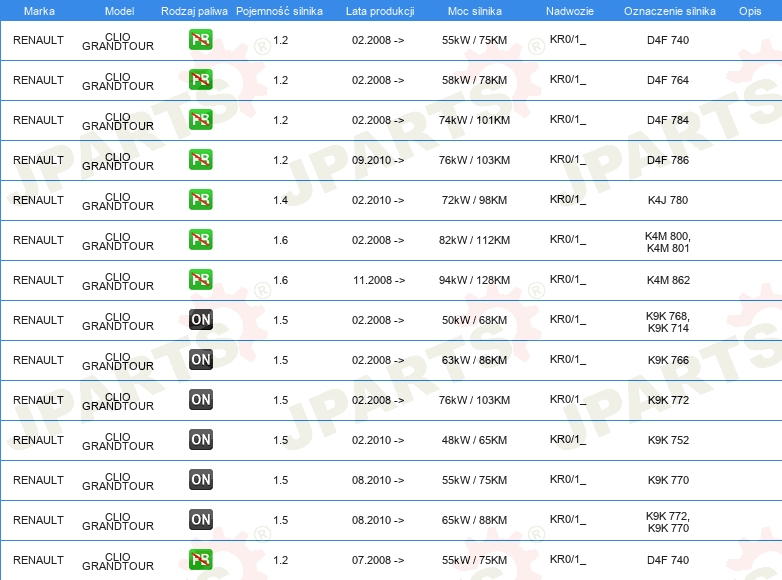Select the D4F 784 engine code cell

point(668,120)
